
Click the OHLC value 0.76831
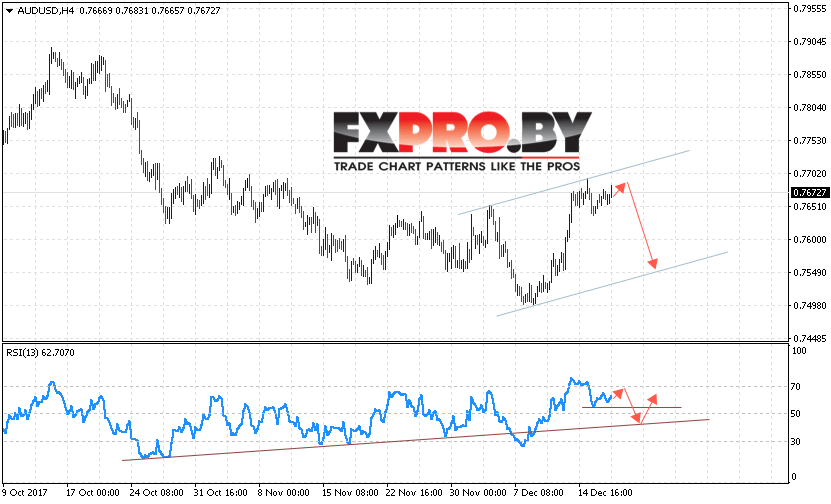pyautogui.click(x=131, y=11)
